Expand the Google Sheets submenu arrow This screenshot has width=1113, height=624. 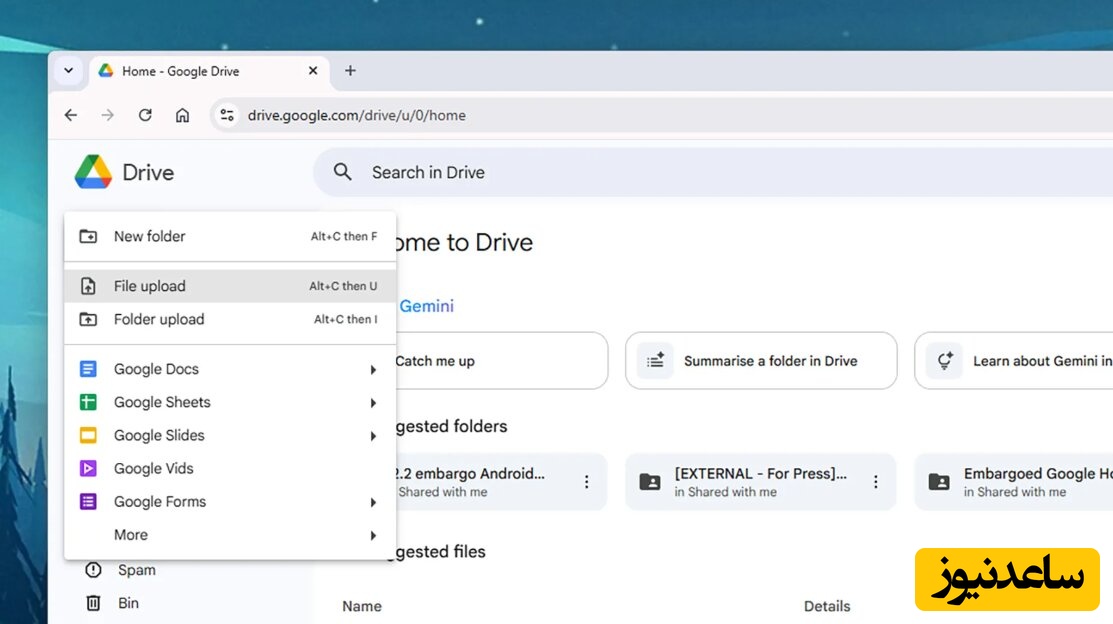click(x=373, y=403)
